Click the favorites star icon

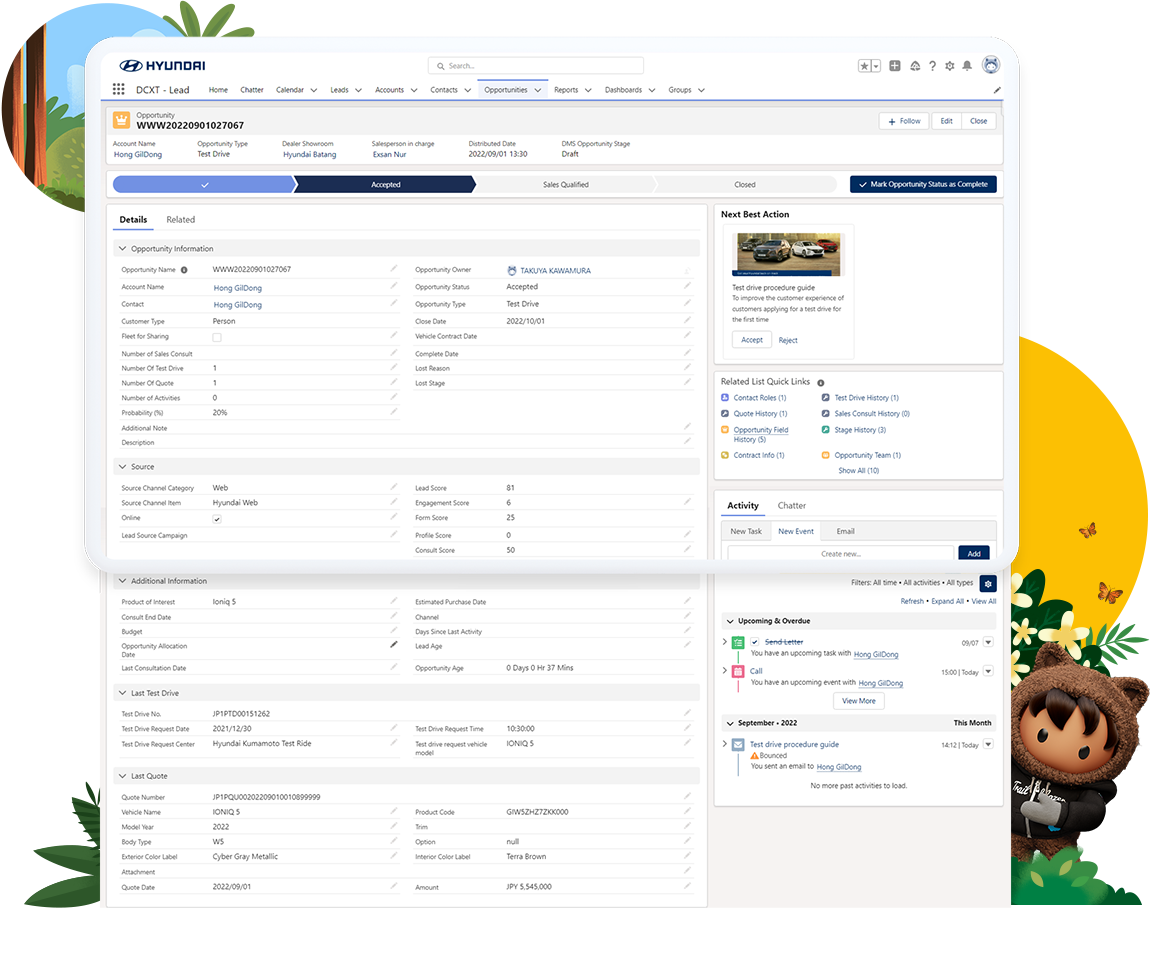pyautogui.click(x=865, y=66)
